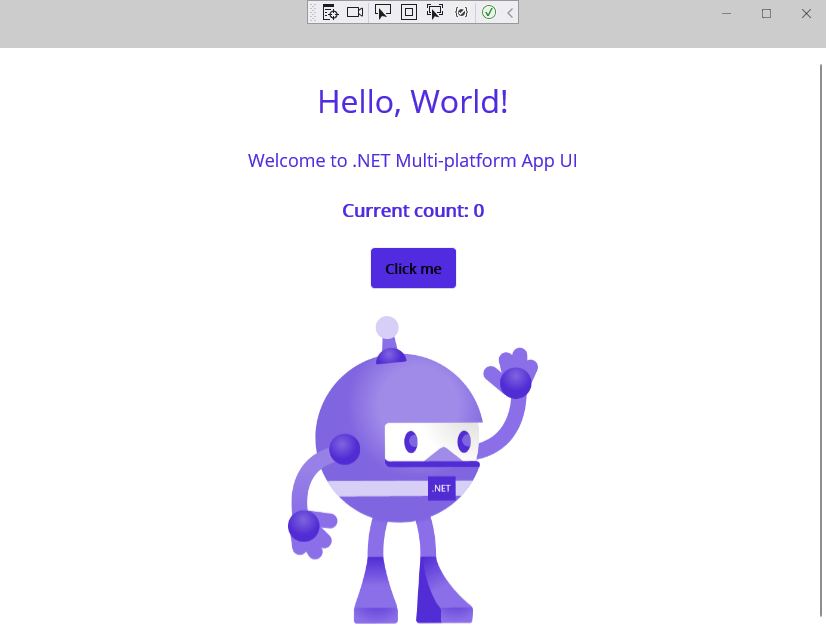Viewport: 826px width, 643px height.
Task: Click the Hello, World! heading
Action: click(x=412, y=102)
